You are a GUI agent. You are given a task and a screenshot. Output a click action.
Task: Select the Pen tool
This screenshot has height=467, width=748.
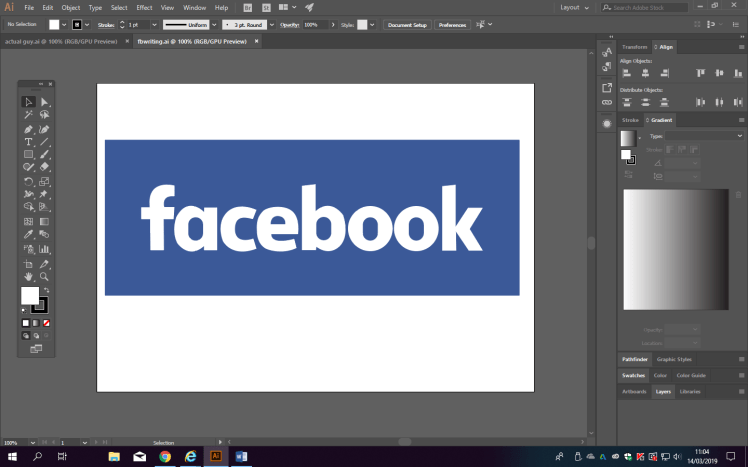point(28,129)
